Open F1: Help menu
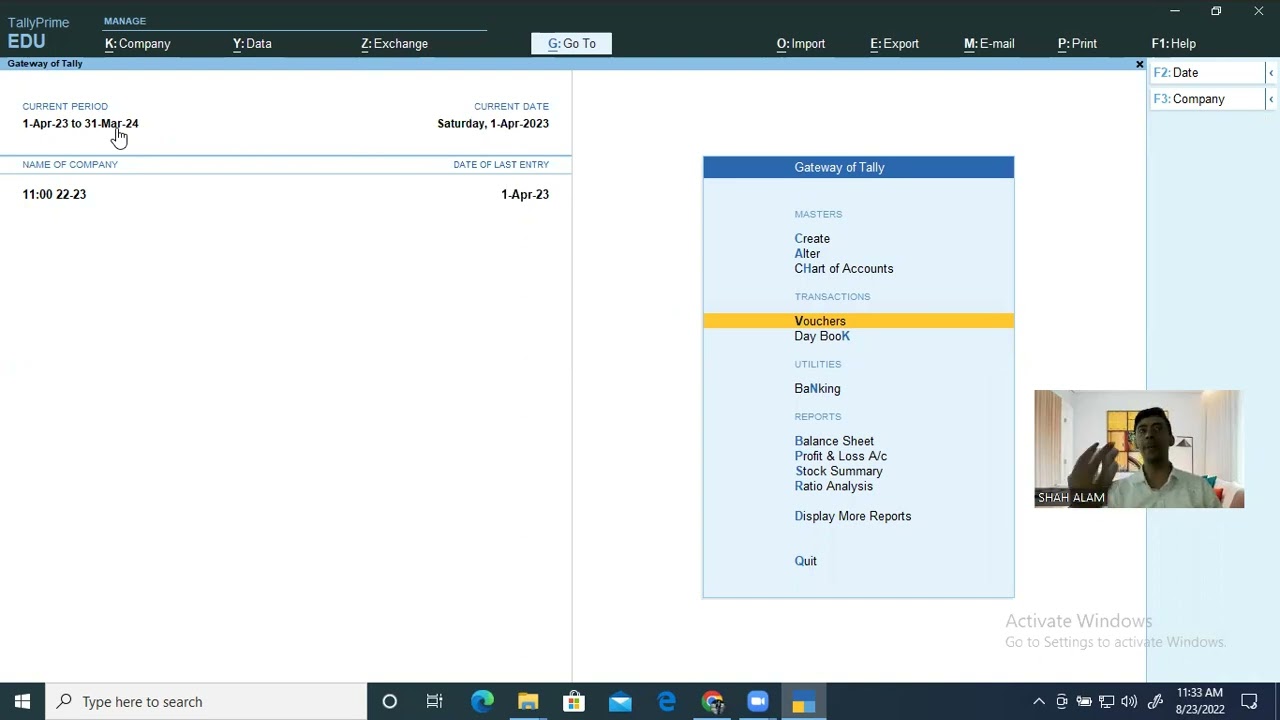Viewport: 1280px width, 720px height. point(1173,44)
